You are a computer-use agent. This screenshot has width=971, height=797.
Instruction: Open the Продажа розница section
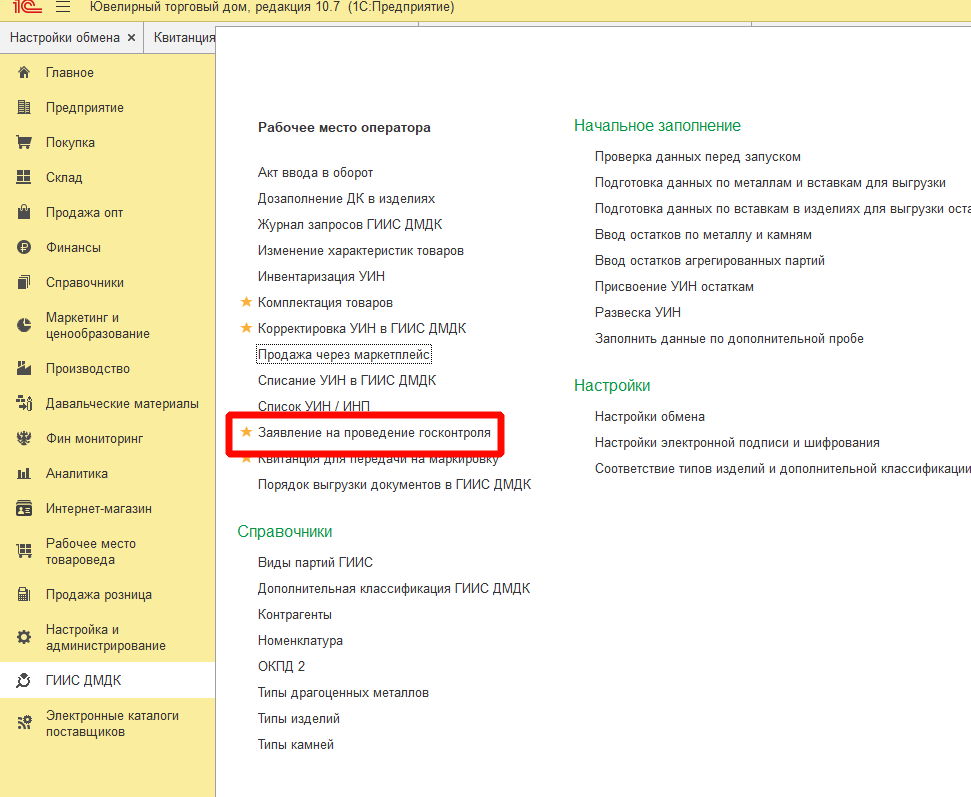pyautogui.click(x=98, y=594)
